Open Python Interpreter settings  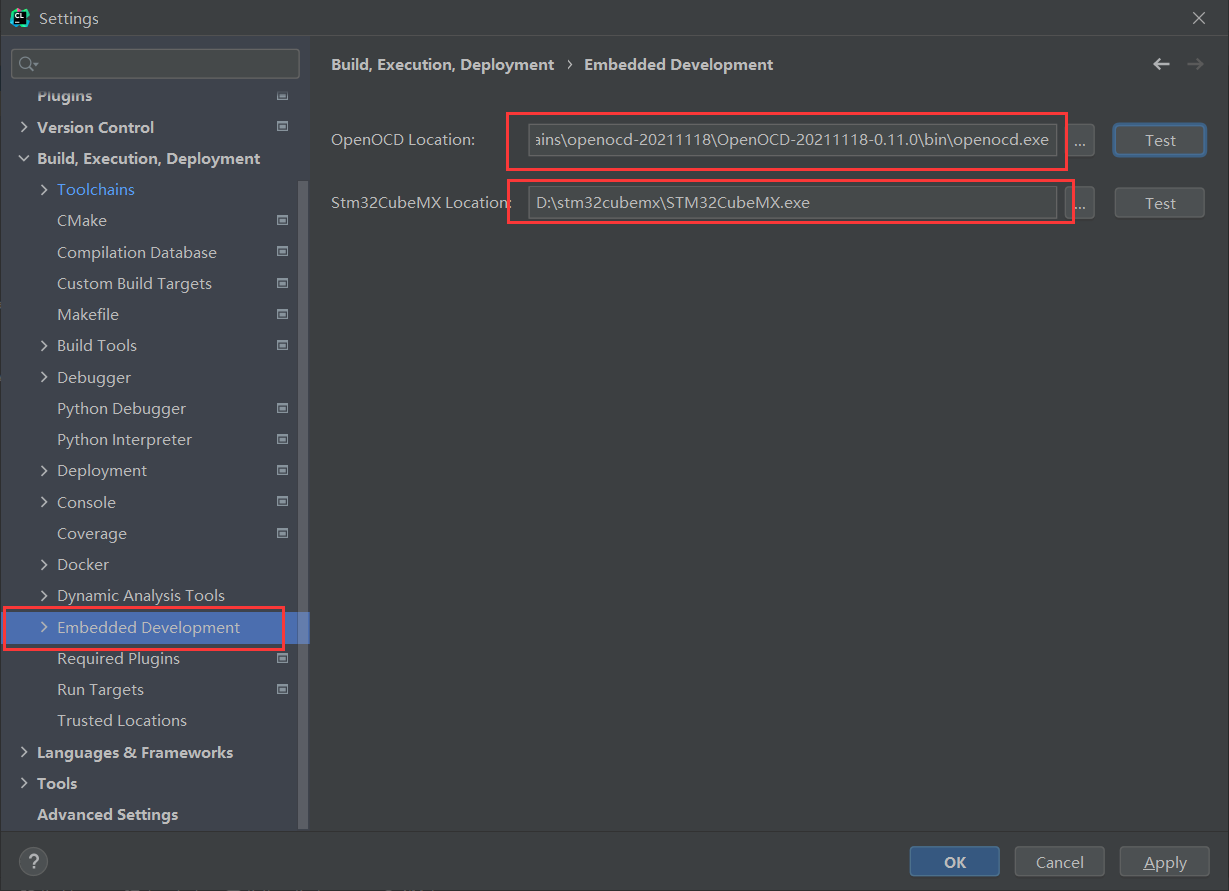coord(124,439)
